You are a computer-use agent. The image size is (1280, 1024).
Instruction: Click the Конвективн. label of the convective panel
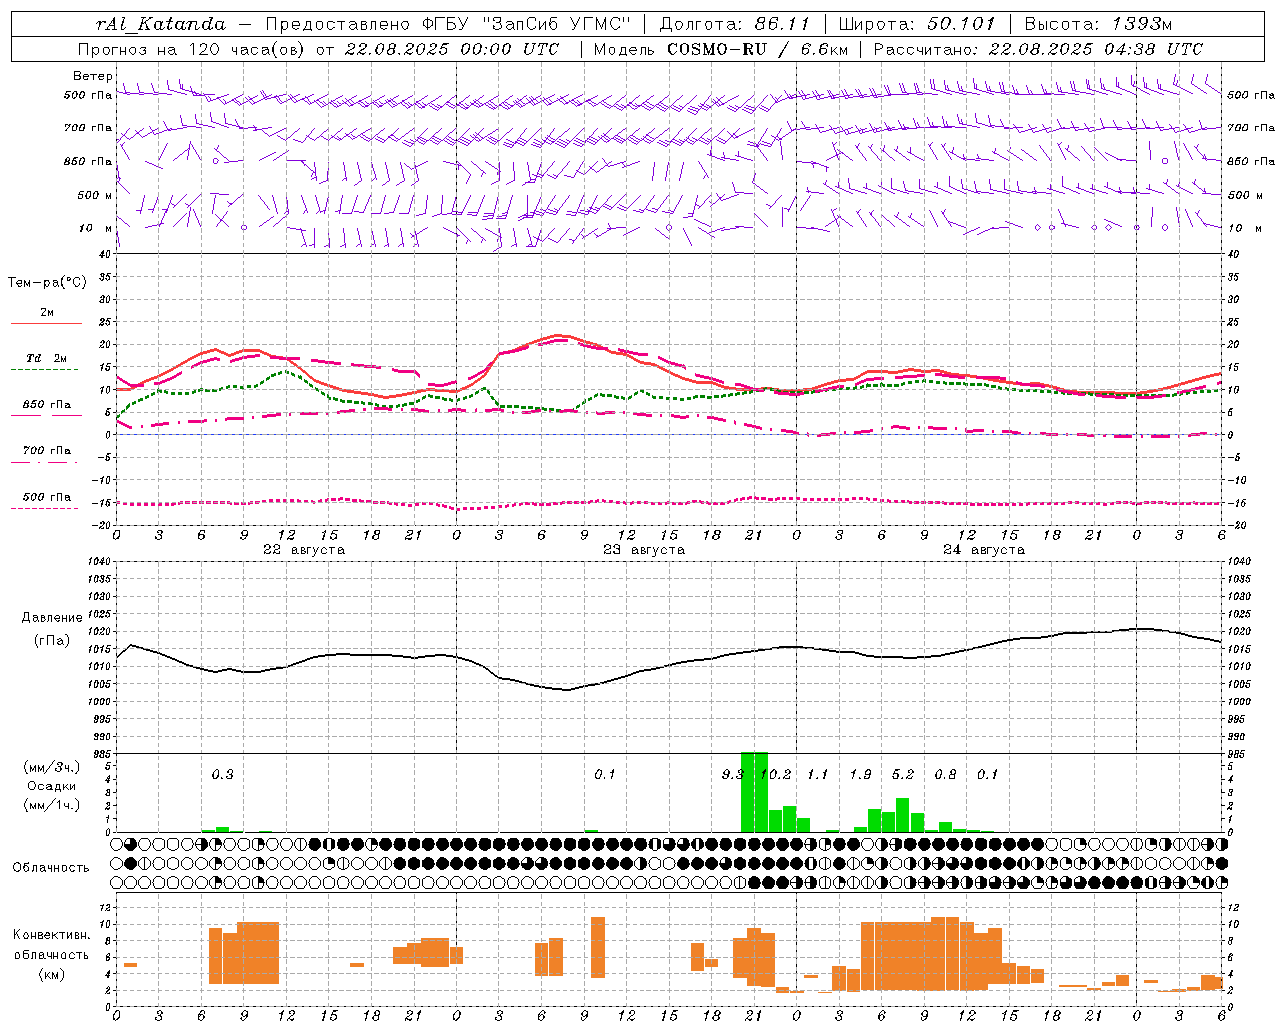click(x=52, y=934)
